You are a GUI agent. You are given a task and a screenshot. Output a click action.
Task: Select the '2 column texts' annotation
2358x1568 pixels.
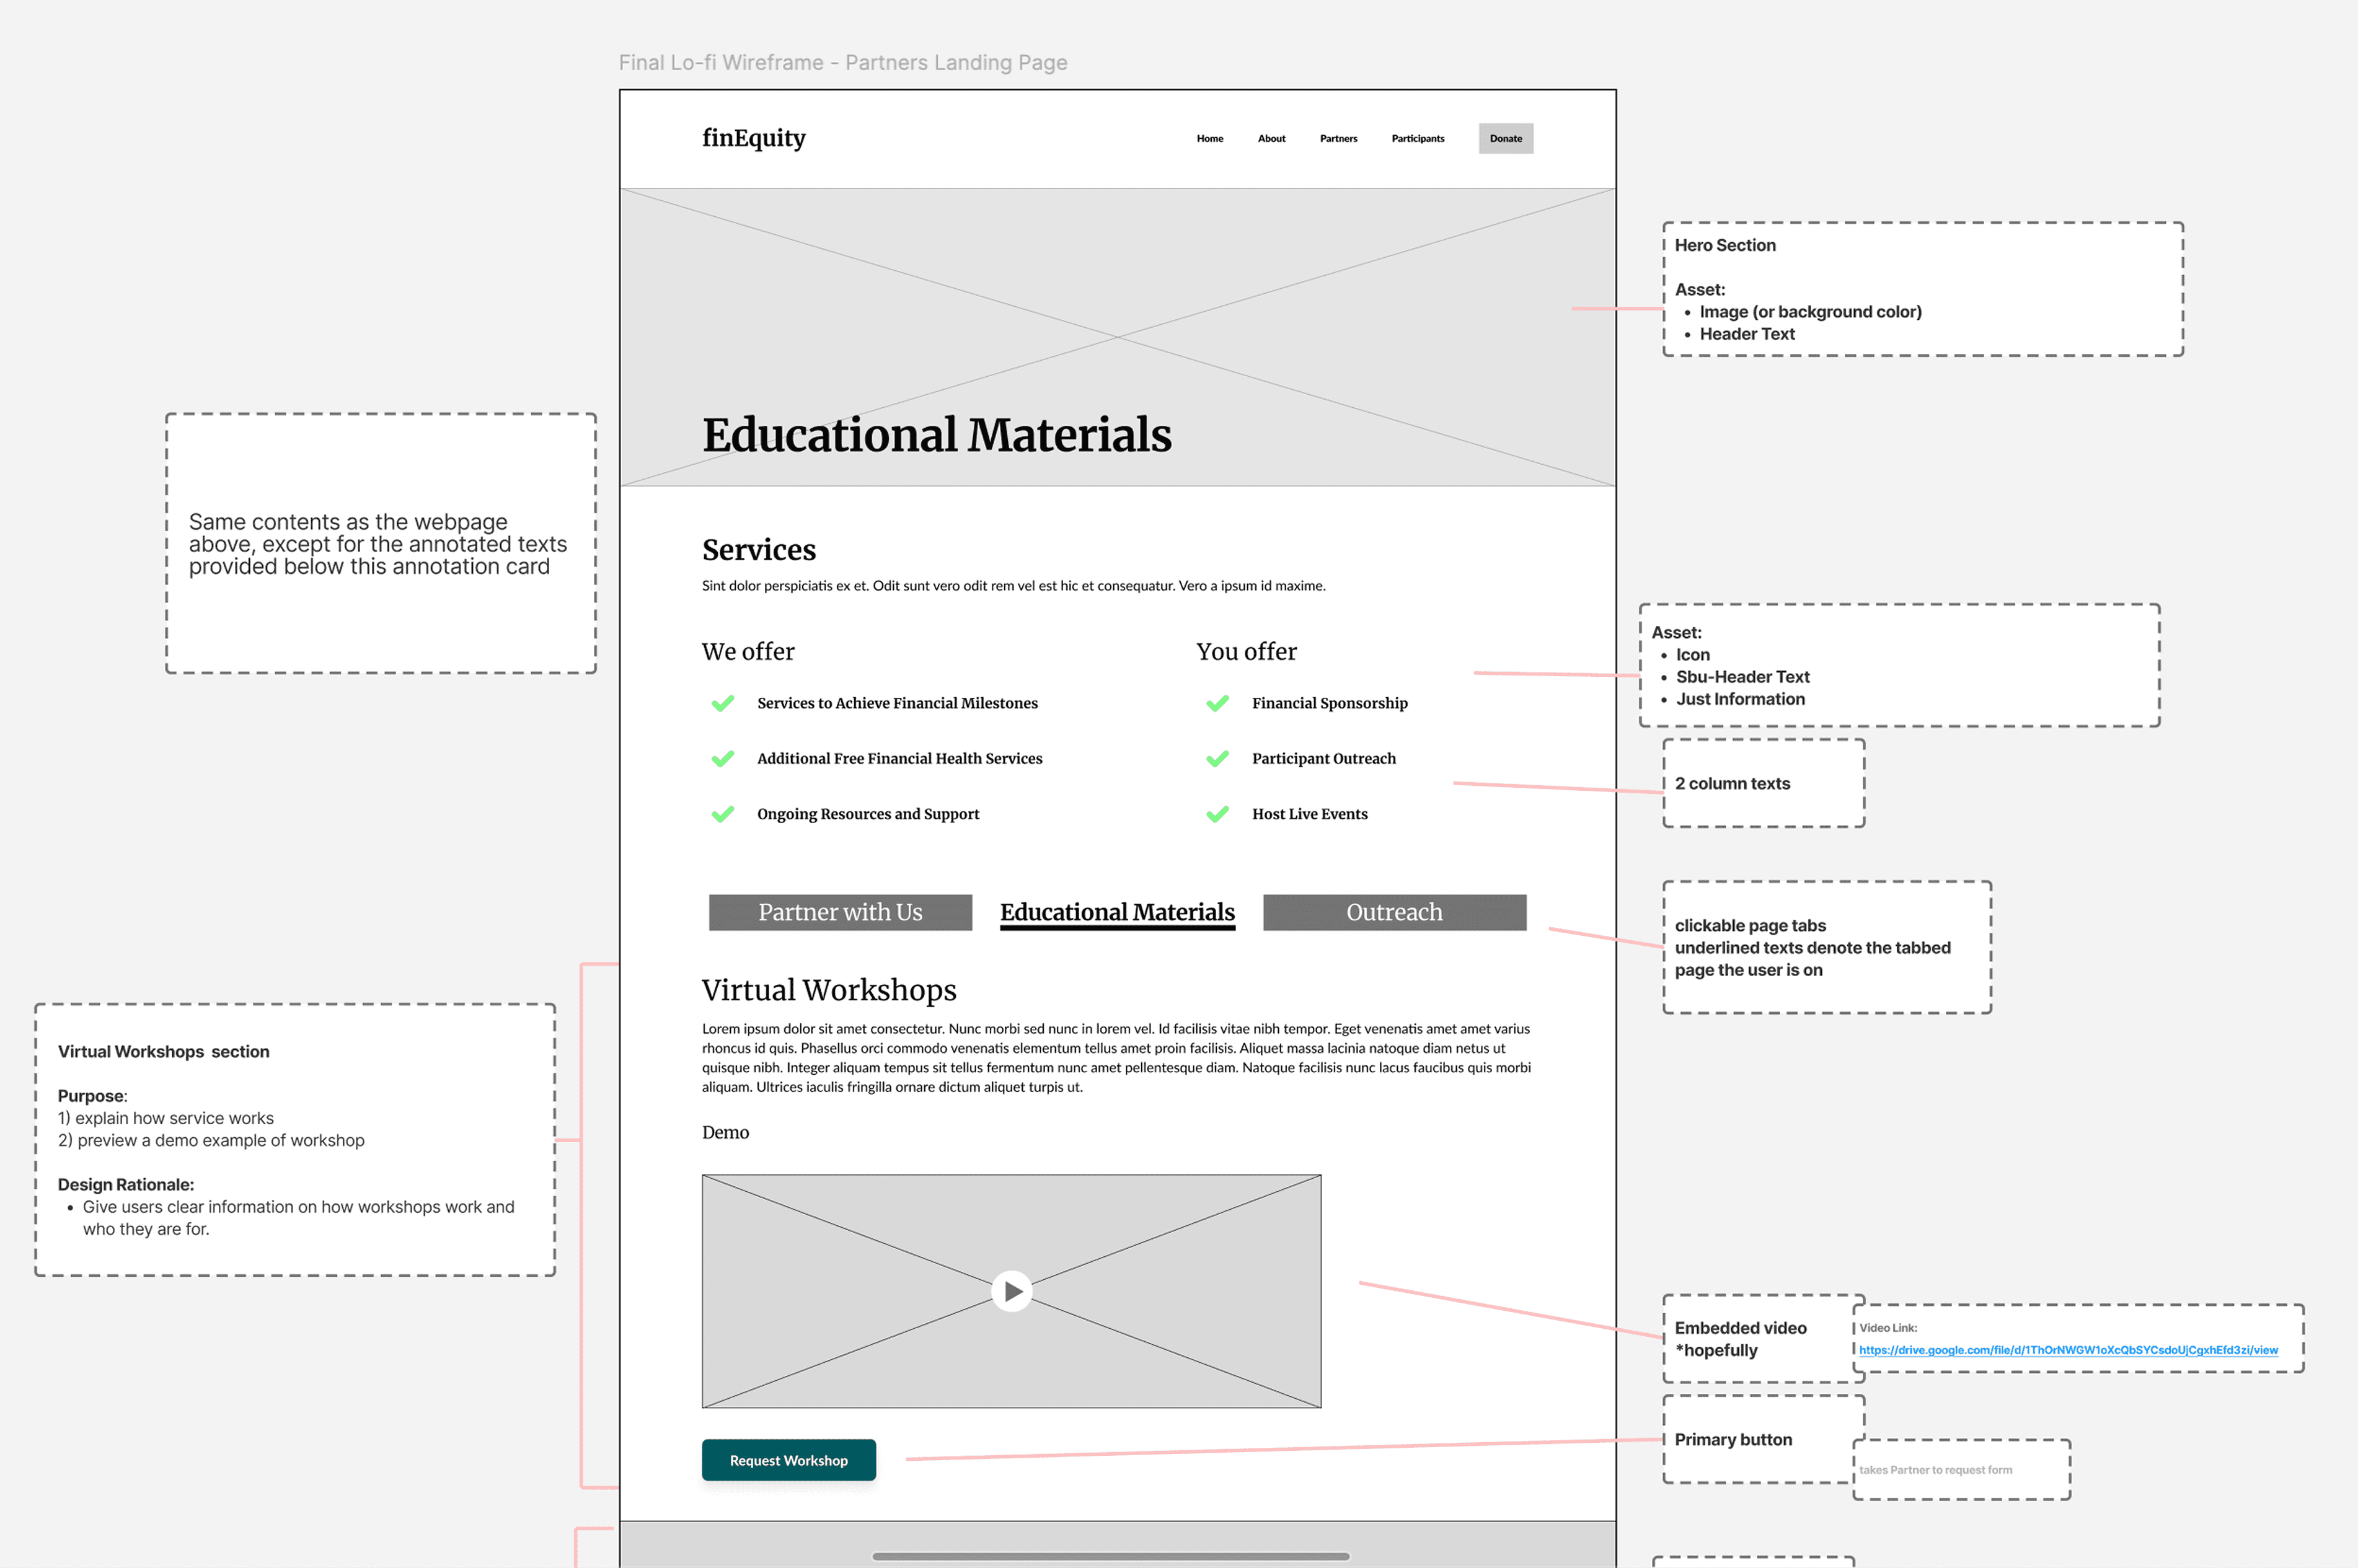[1732, 784]
